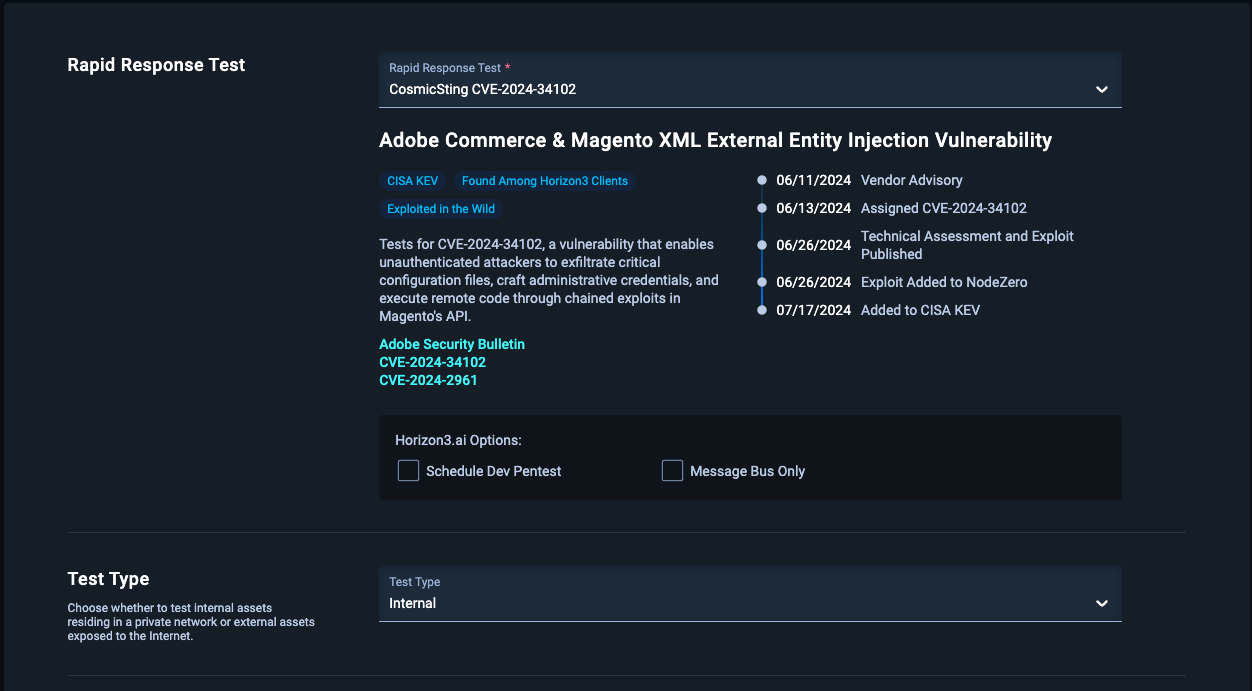This screenshot has height=691, width=1252.
Task: Click the 07/17/2024 date text
Action: point(814,310)
